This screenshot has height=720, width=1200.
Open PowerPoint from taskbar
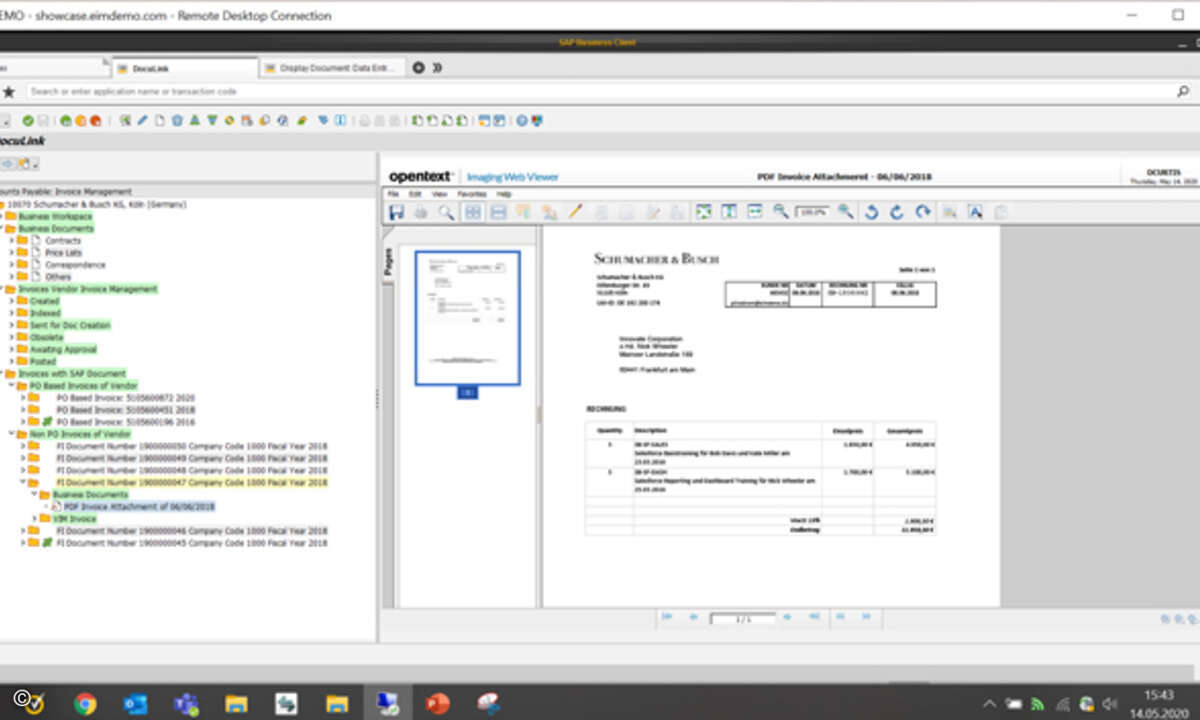point(438,704)
